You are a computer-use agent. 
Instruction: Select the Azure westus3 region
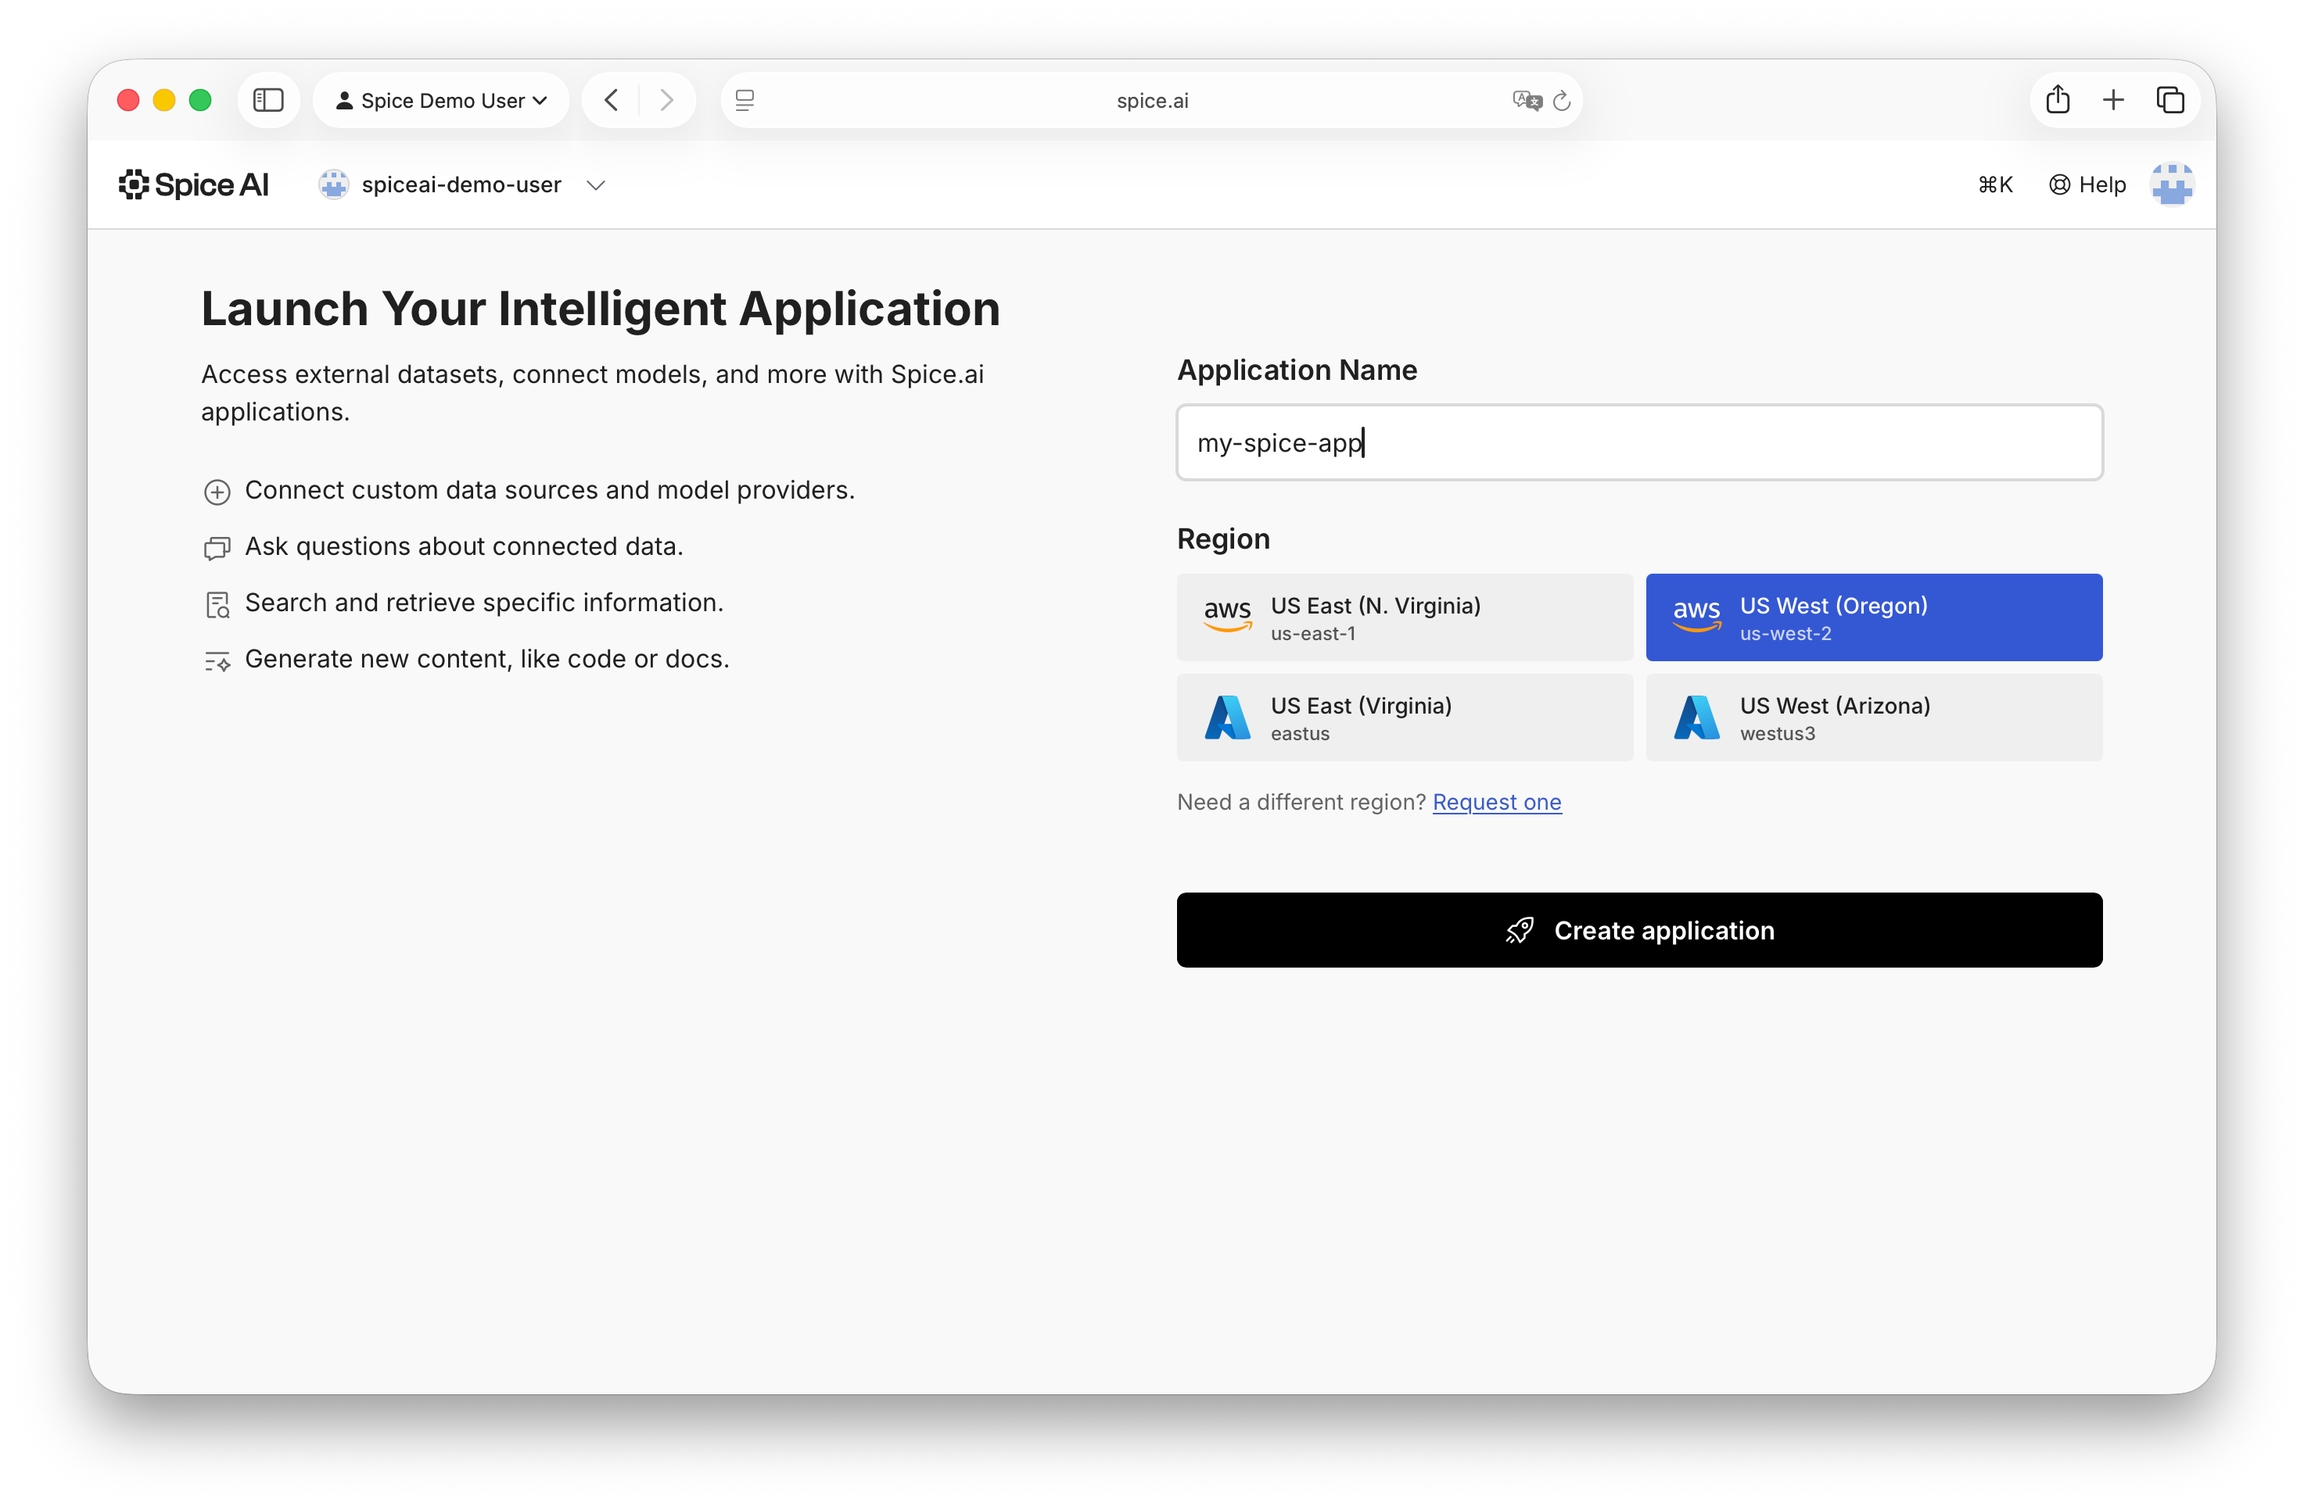[x=1873, y=717]
